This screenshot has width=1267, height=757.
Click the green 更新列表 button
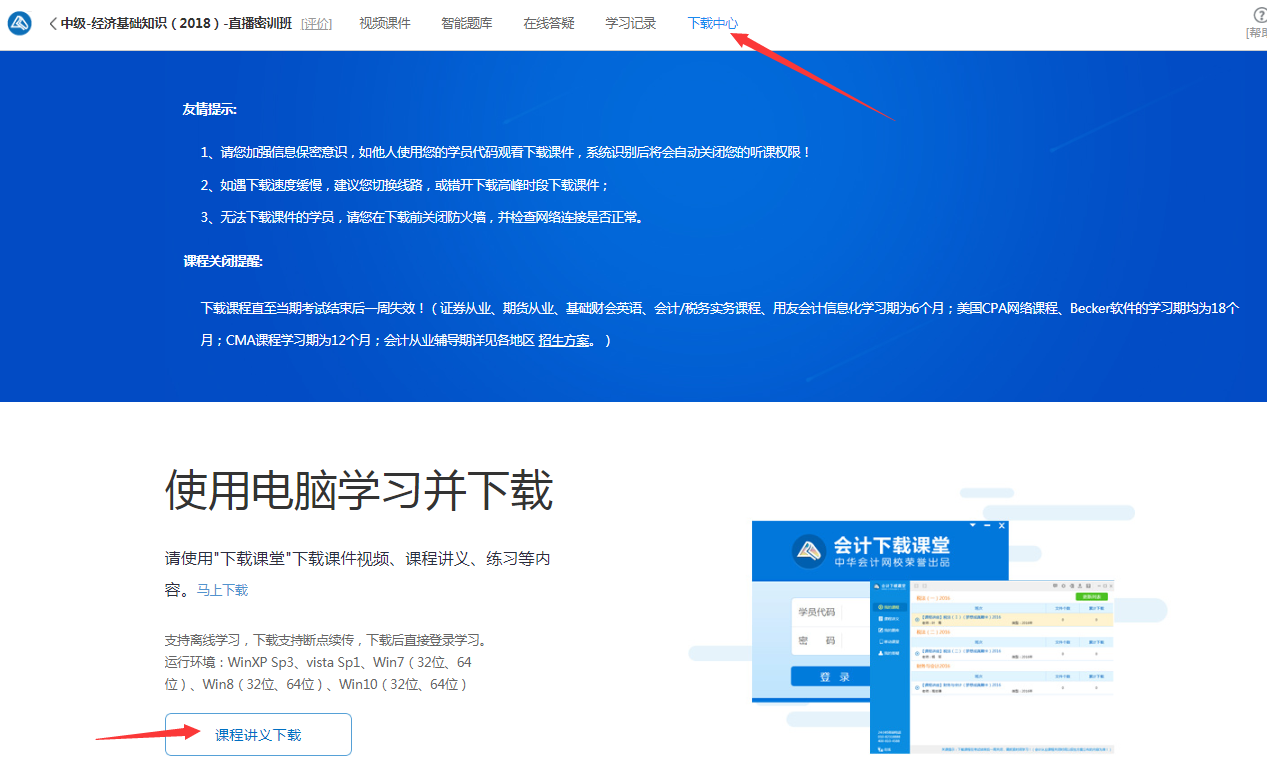pyautogui.click(x=1091, y=597)
